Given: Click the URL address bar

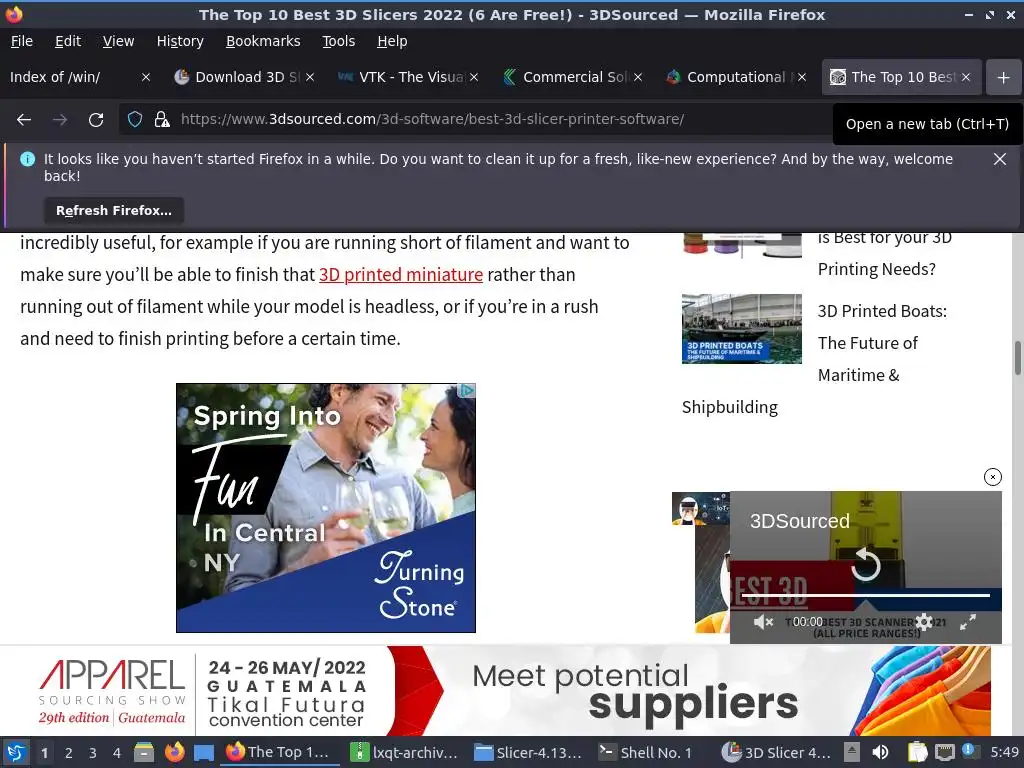Looking at the screenshot, I should (x=473, y=120).
